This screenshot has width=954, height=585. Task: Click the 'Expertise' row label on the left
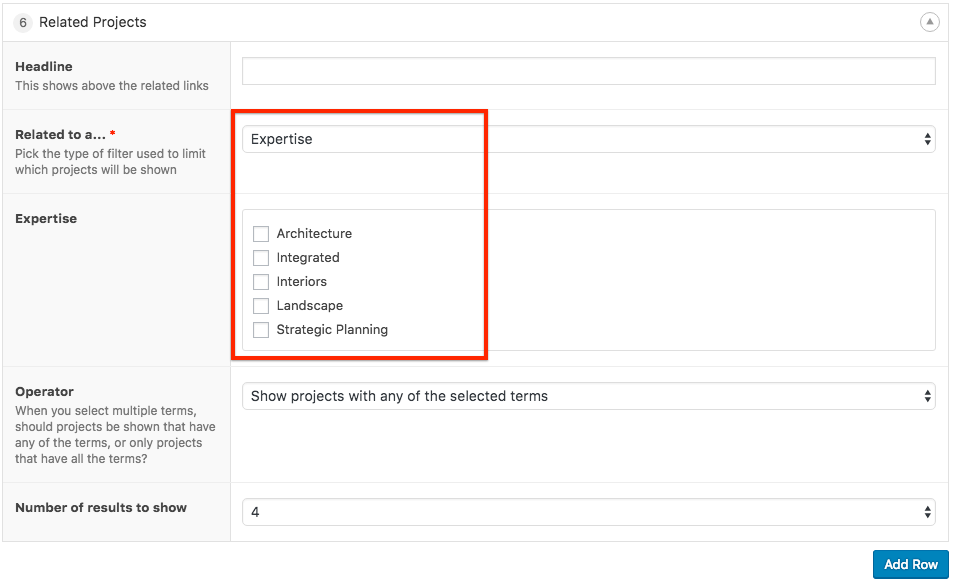(46, 219)
